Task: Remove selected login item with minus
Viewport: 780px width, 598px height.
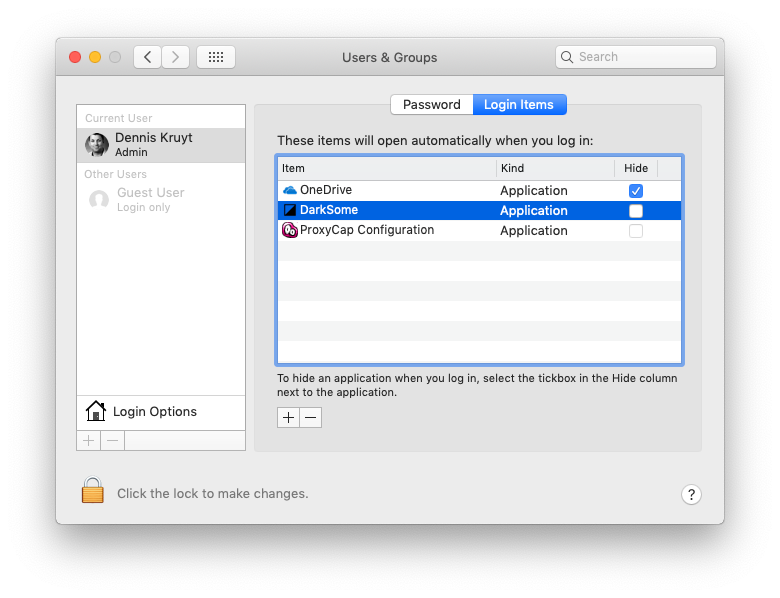Action: tap(310, 417)
